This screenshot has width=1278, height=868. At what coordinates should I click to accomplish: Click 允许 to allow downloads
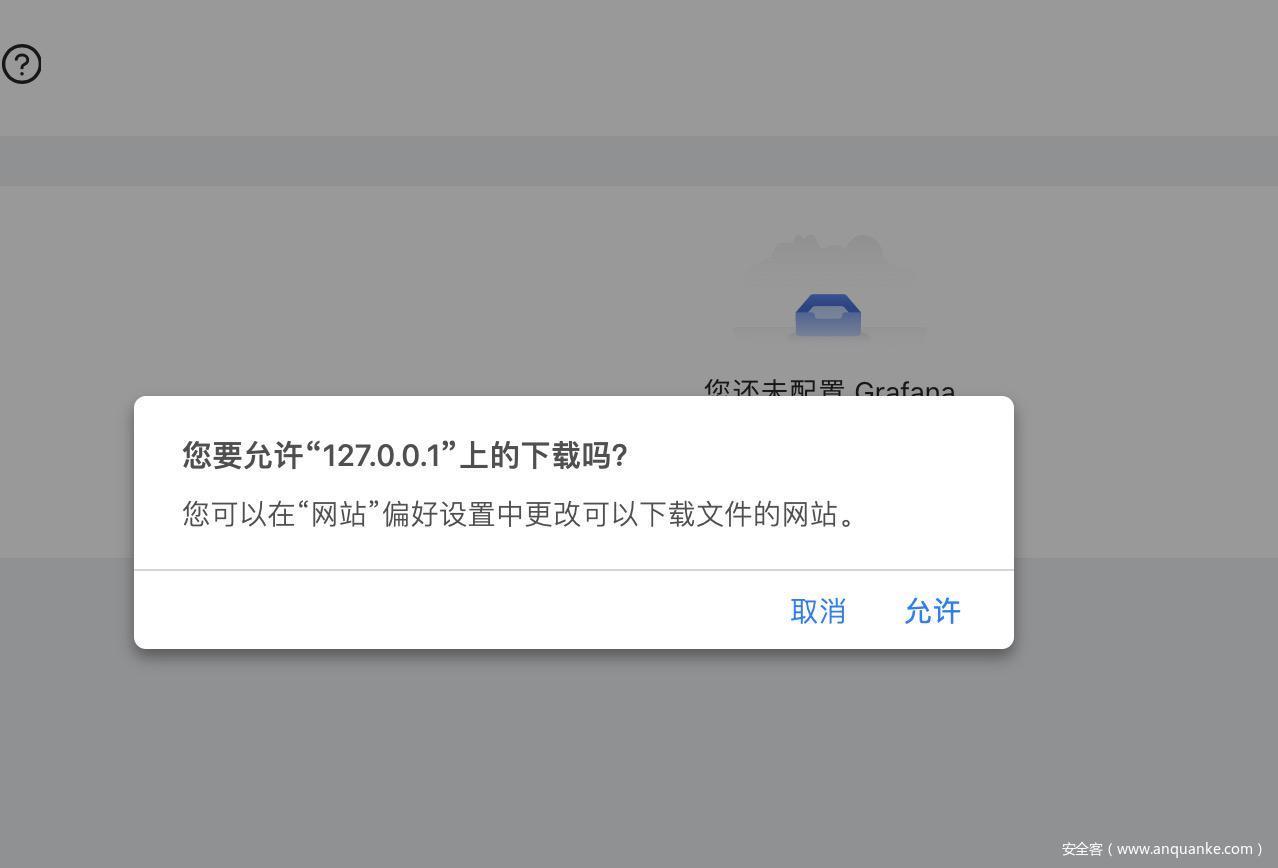point(932,610)
